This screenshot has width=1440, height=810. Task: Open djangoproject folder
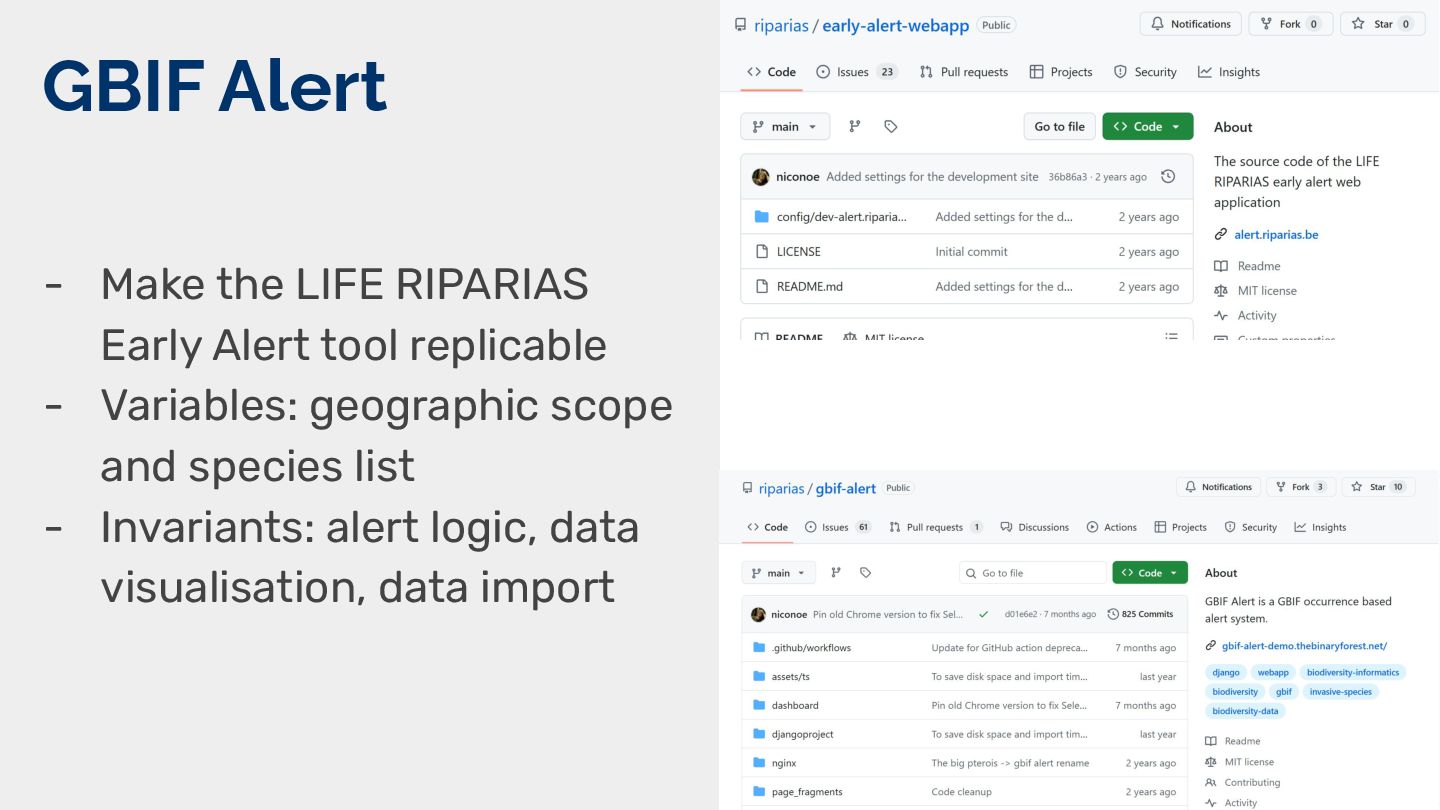coord(803,734)
